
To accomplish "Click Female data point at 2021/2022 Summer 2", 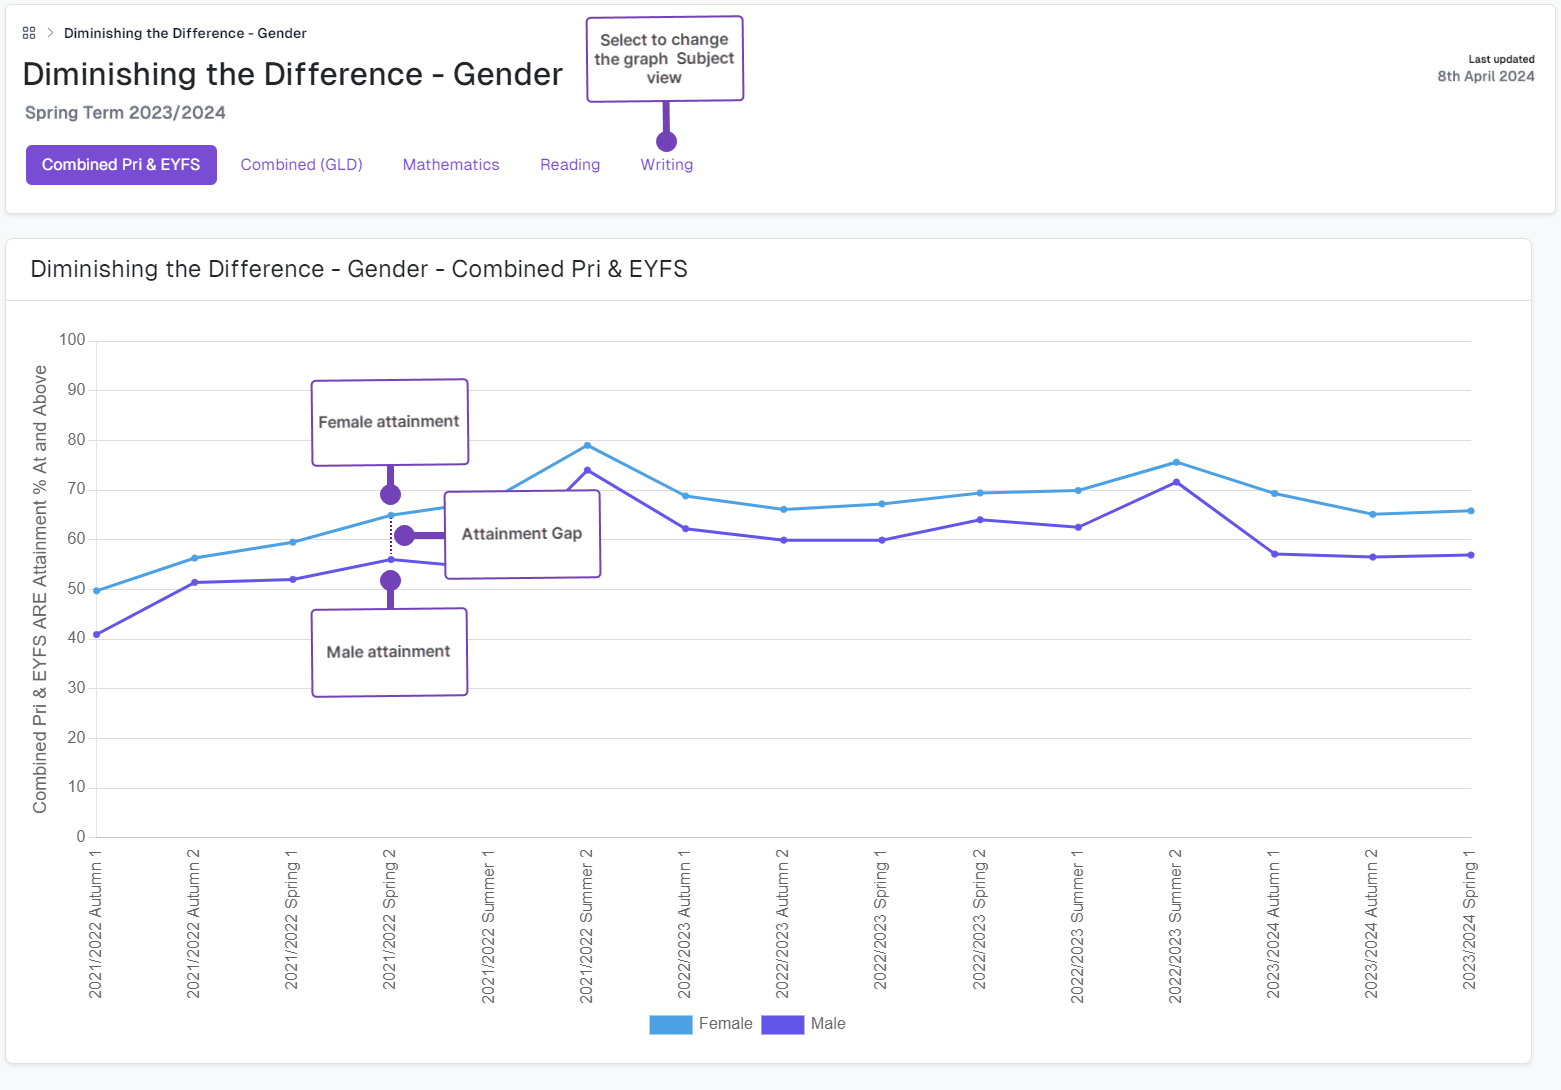I will (x=587, y=445).
